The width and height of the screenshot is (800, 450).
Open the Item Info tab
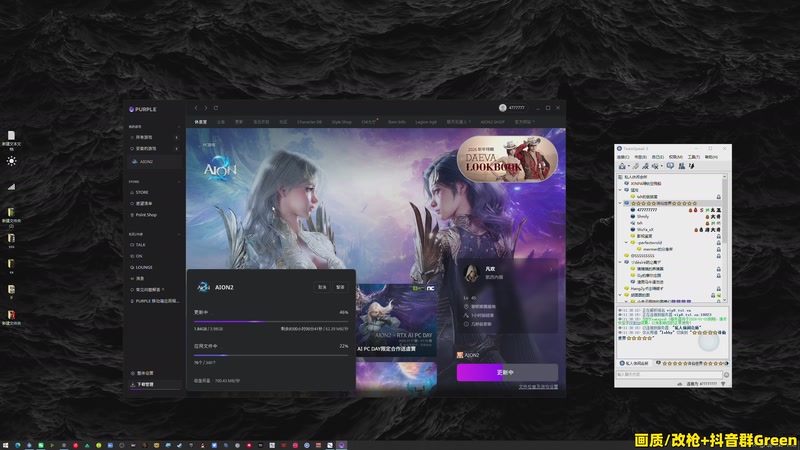[396, 122]
